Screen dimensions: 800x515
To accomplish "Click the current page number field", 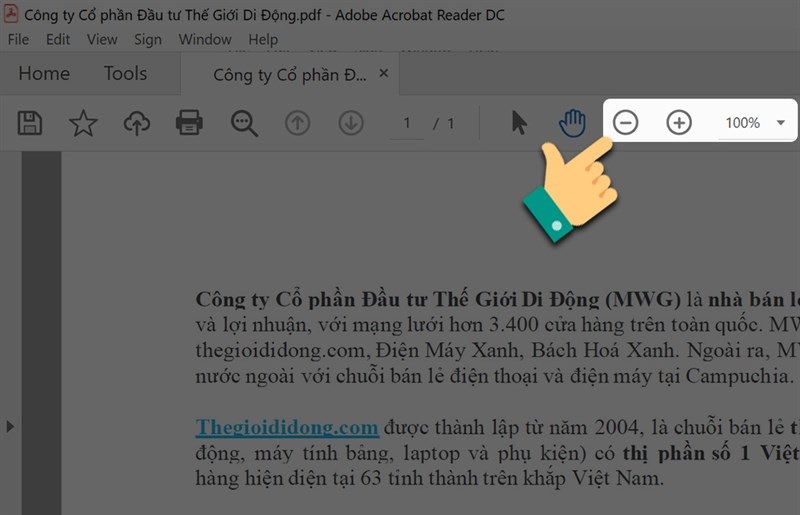I will tap(407, 124).
